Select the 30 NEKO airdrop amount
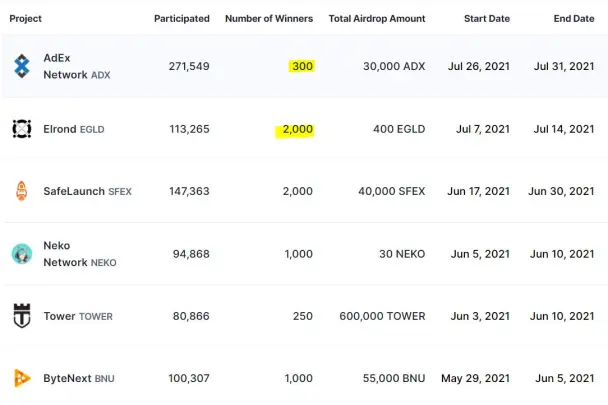 coord(402,254)
